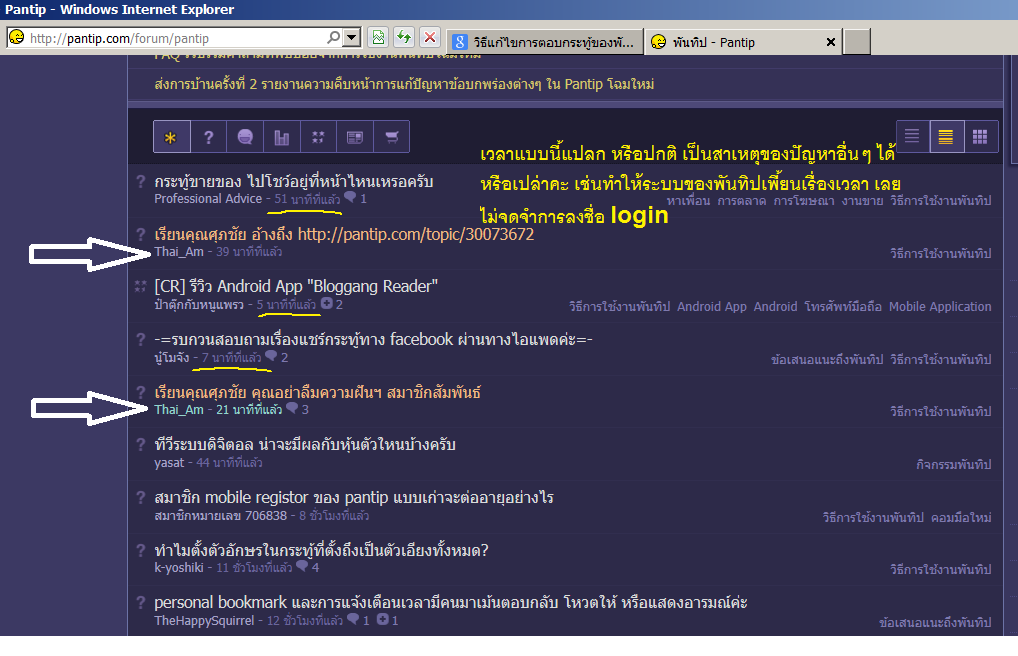
Task: Select the all-topics asterisk filter icon
Action: [171, 137]
